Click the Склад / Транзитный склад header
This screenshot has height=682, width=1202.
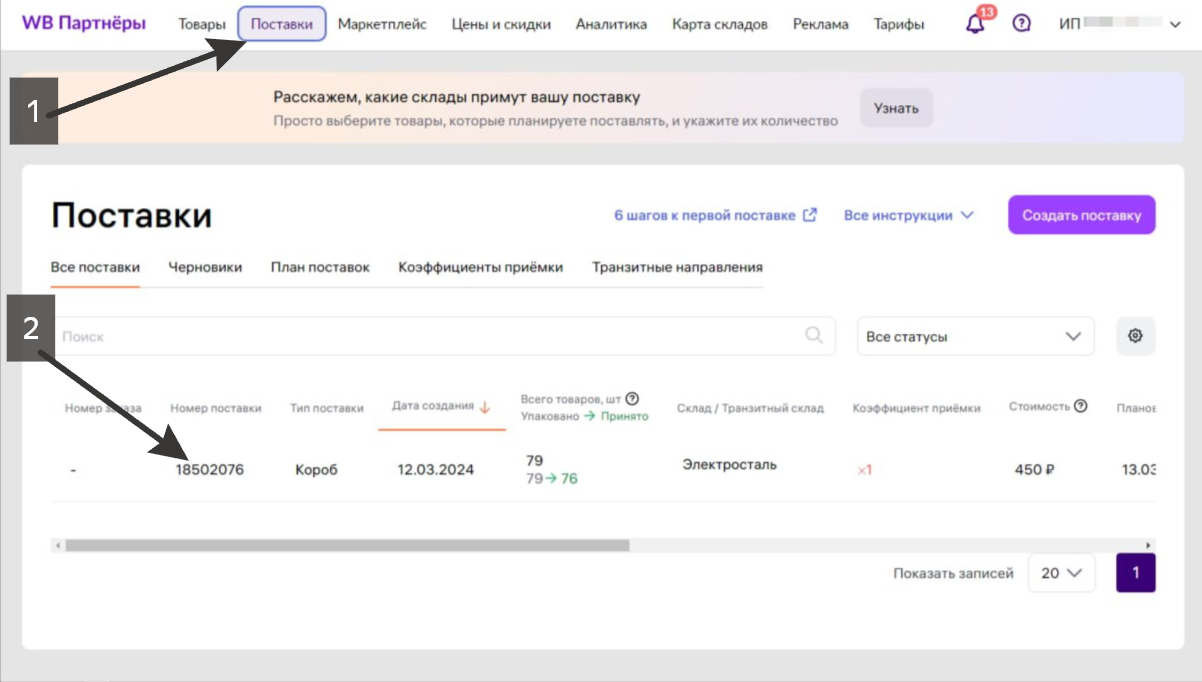pyautogui.click(x=750, y=408)
